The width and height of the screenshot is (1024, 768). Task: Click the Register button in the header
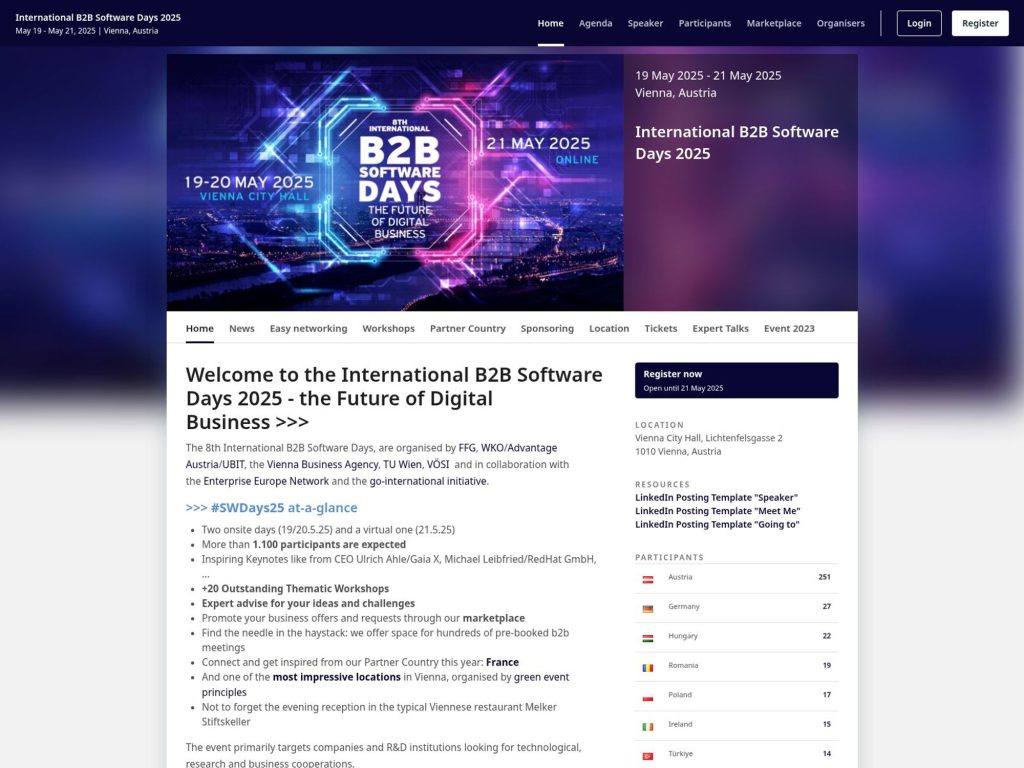[x=979, y=22]
